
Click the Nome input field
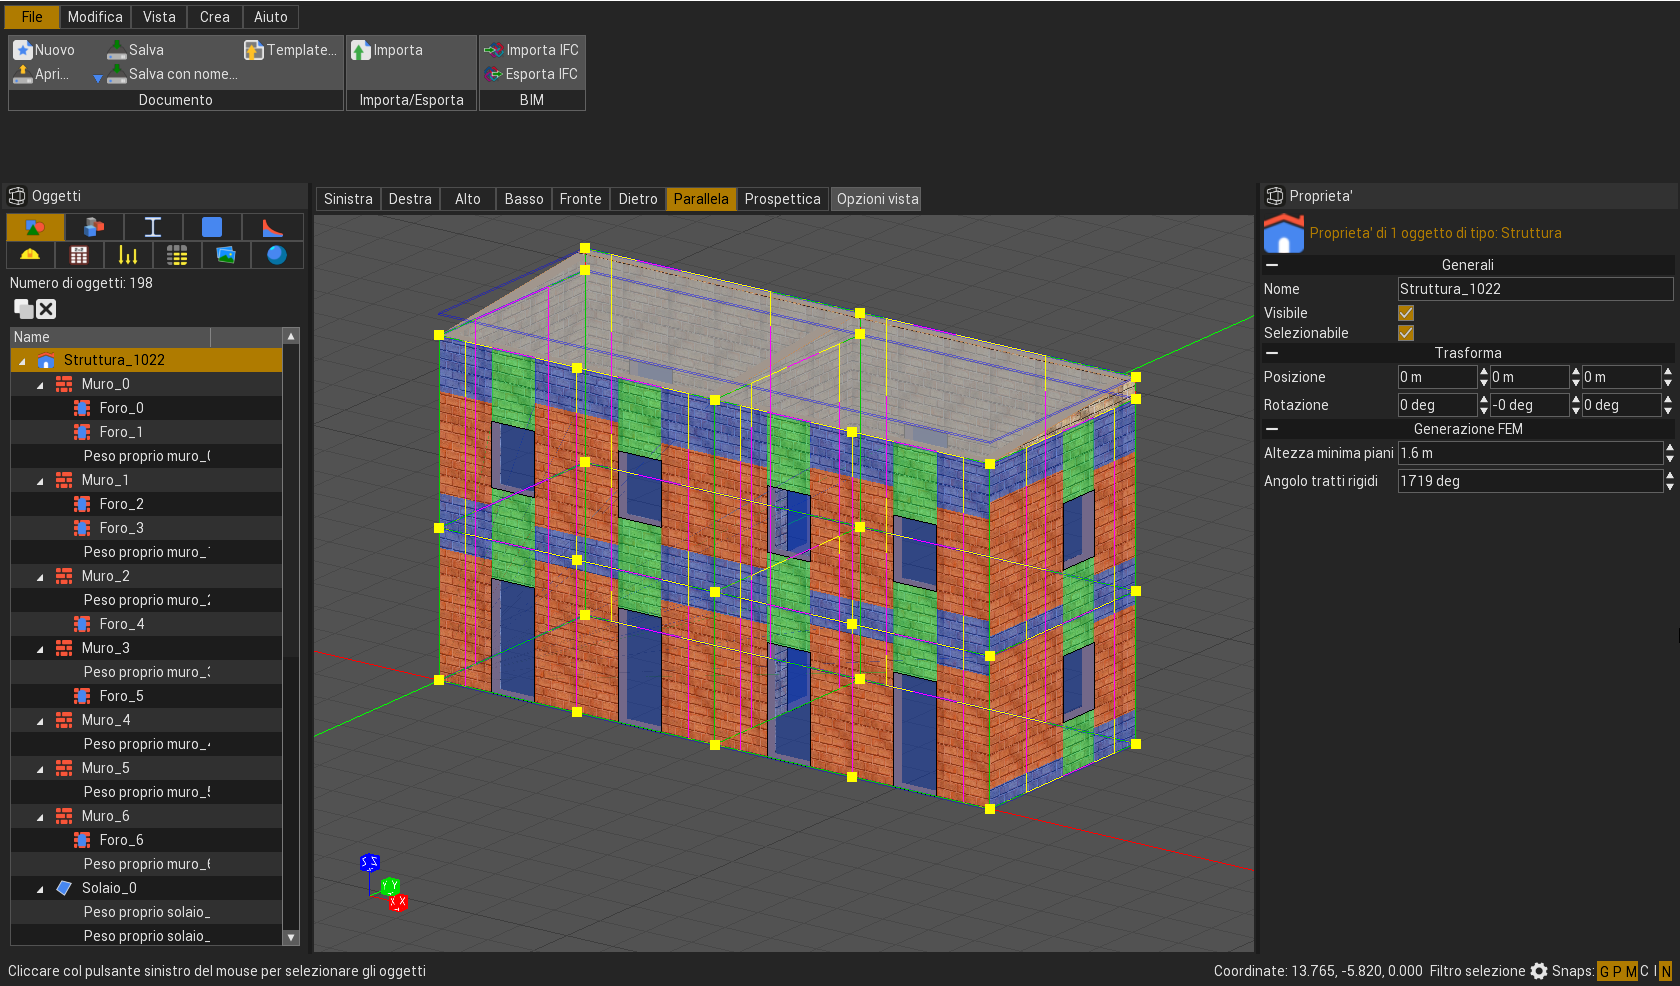coord(1535,289)
